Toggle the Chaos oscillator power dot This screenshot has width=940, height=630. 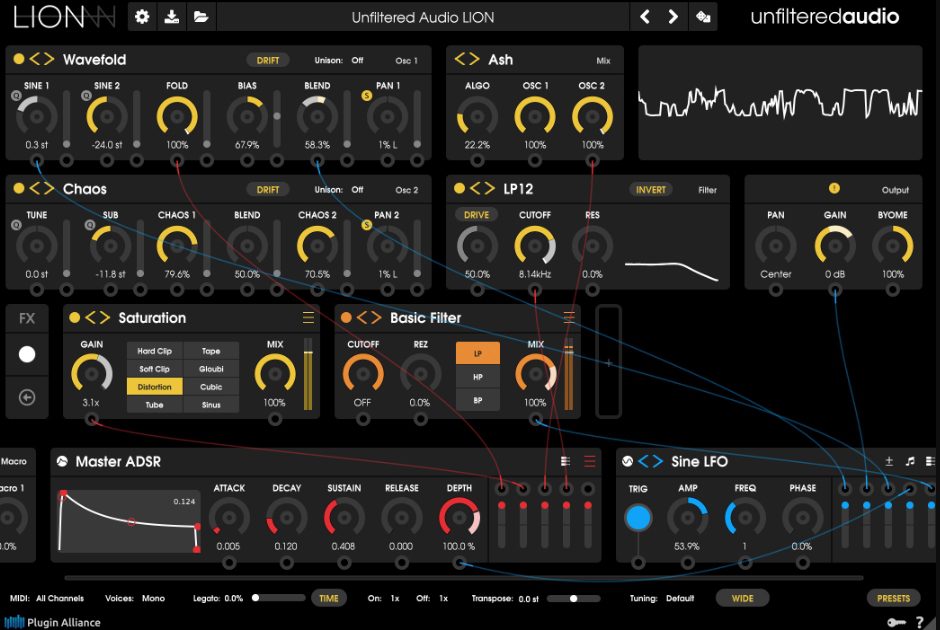coord(19,188)
